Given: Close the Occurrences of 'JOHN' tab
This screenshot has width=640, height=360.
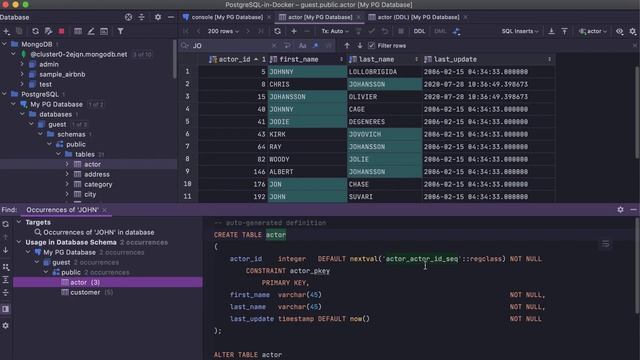Looking at the screenshot, I should click(x=105, y=210).
